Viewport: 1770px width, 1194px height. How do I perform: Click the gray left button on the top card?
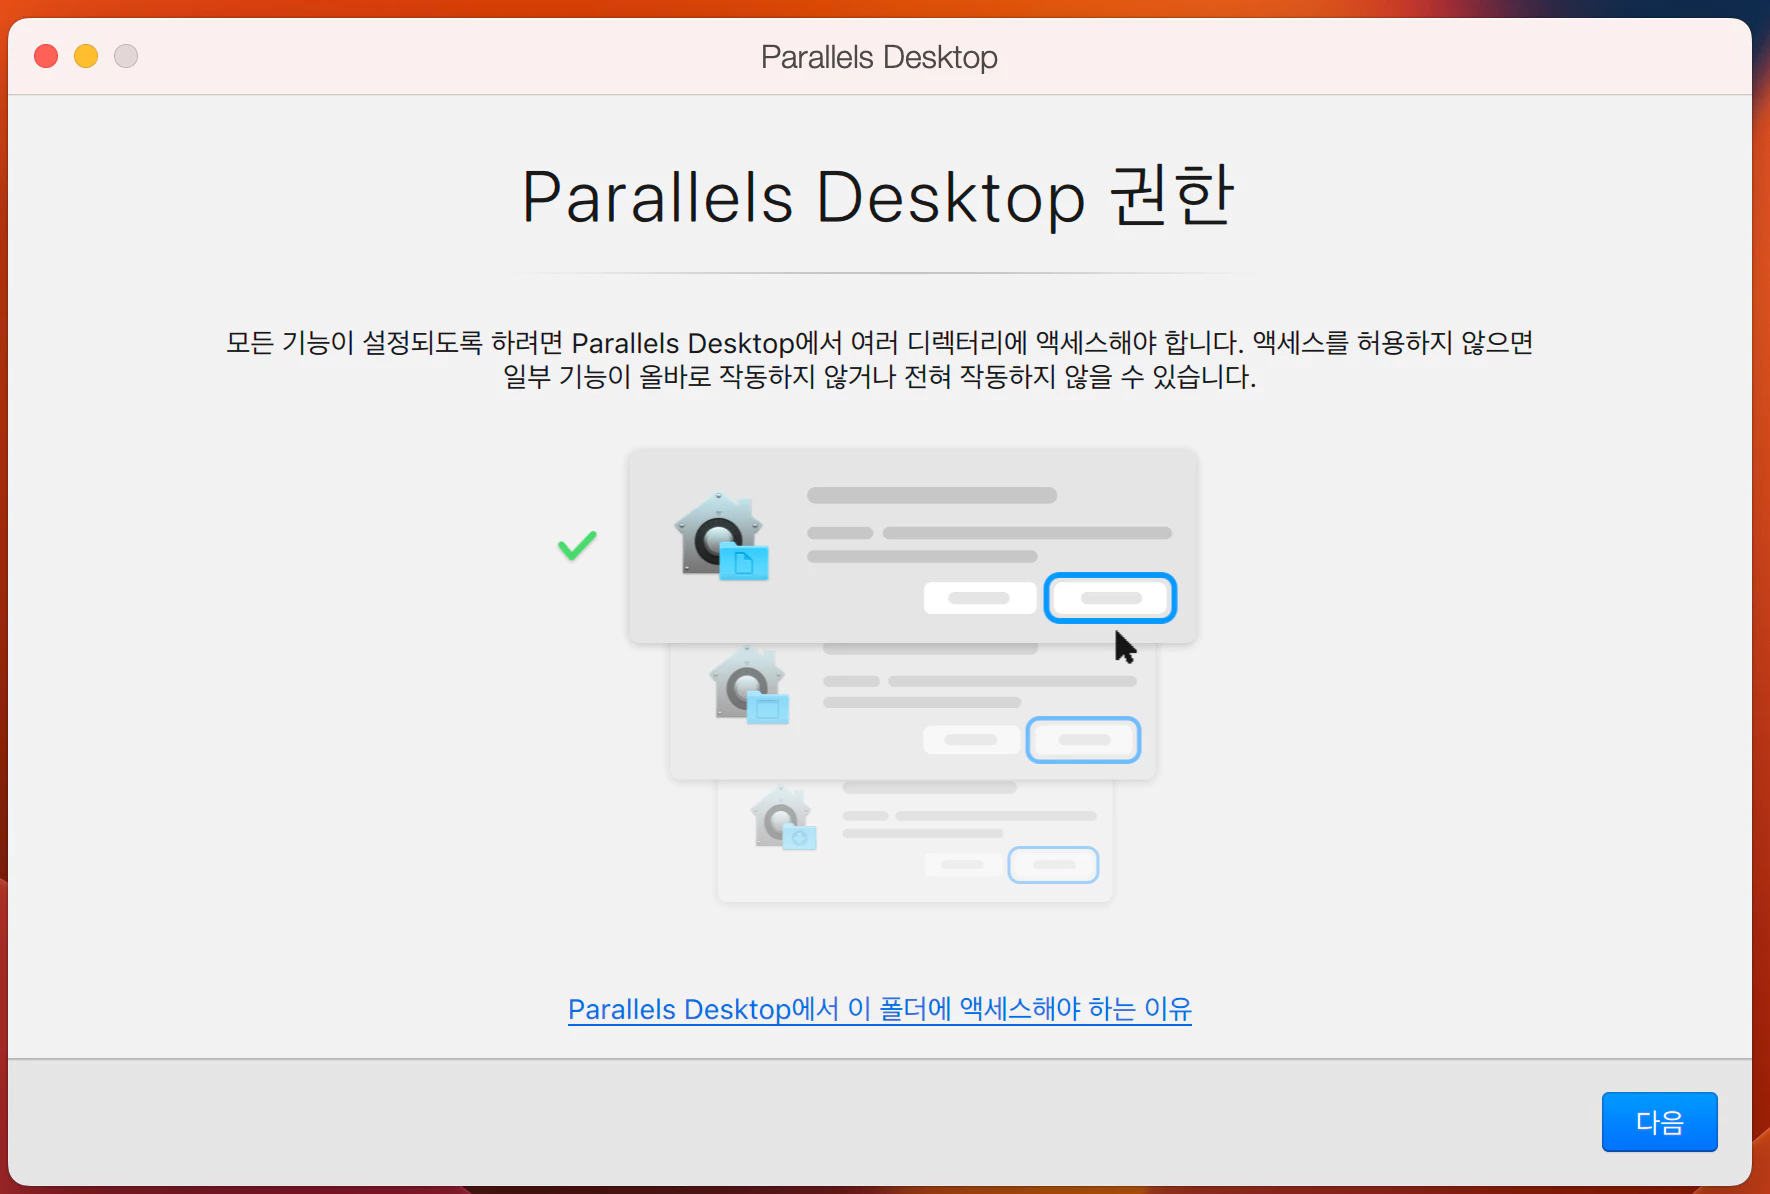tap(980, 597)
